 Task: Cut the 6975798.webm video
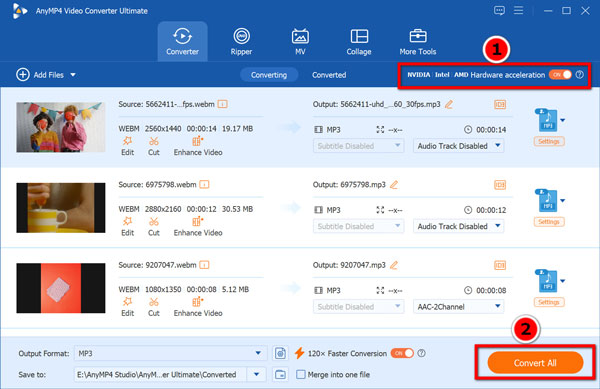click(153, 226)
